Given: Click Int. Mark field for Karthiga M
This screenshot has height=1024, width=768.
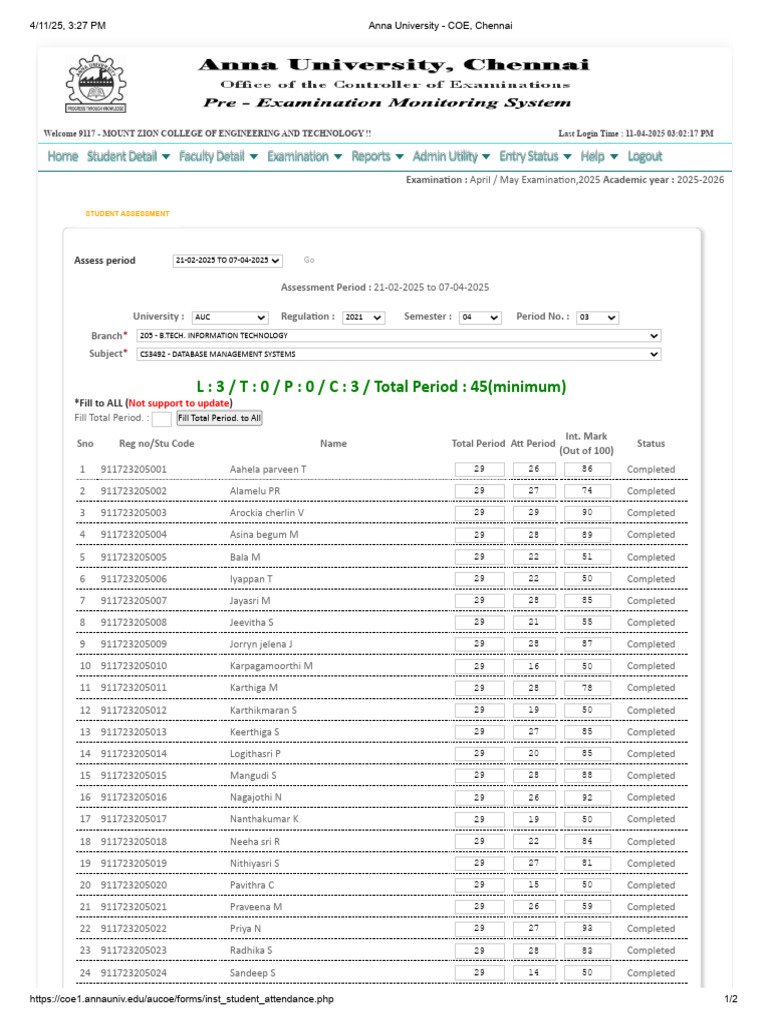Looking at the screenshot, I should point(587,688).
